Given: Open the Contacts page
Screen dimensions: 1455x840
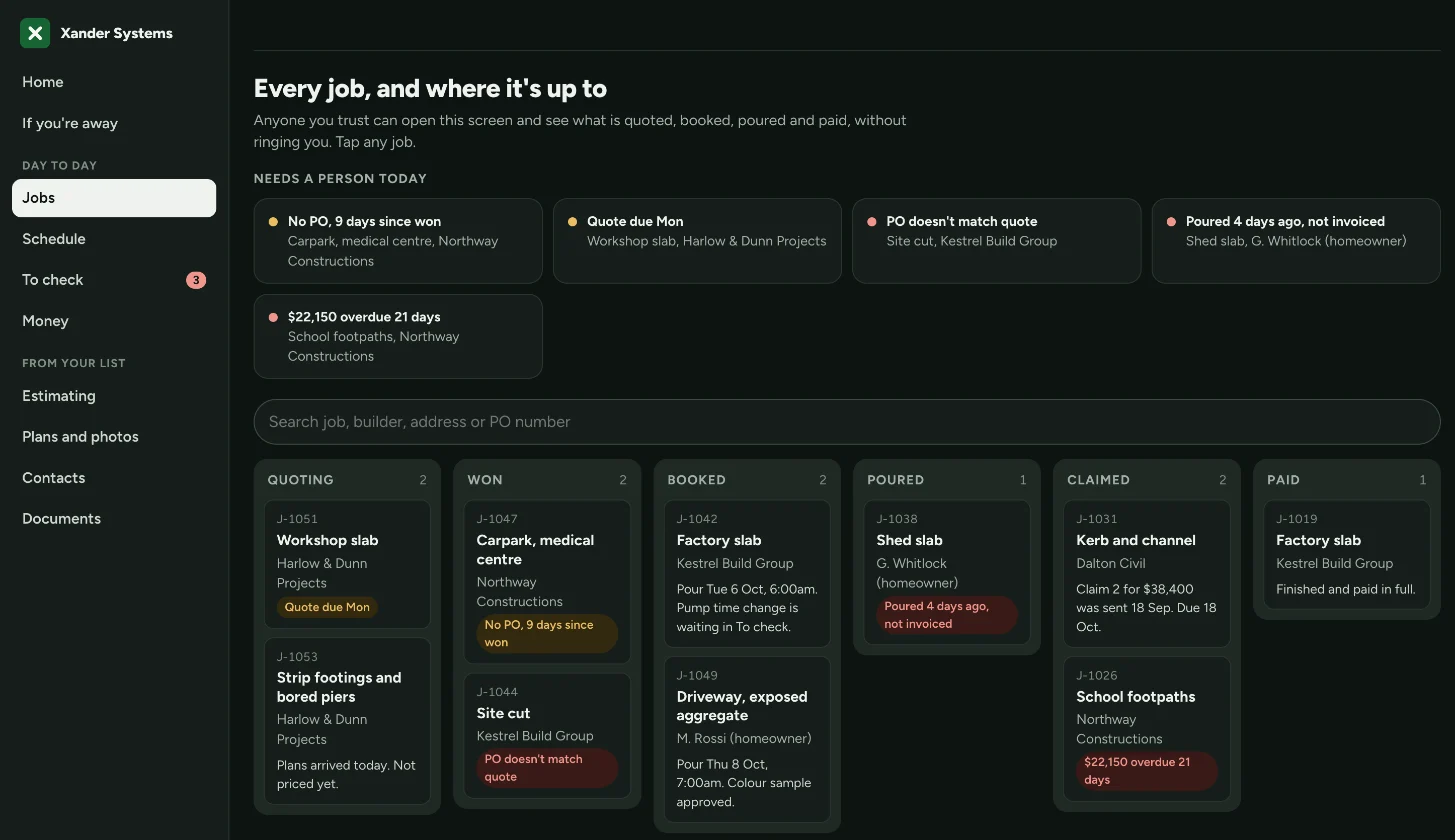Looking at the screenshot, I should (x=114, y=478).
